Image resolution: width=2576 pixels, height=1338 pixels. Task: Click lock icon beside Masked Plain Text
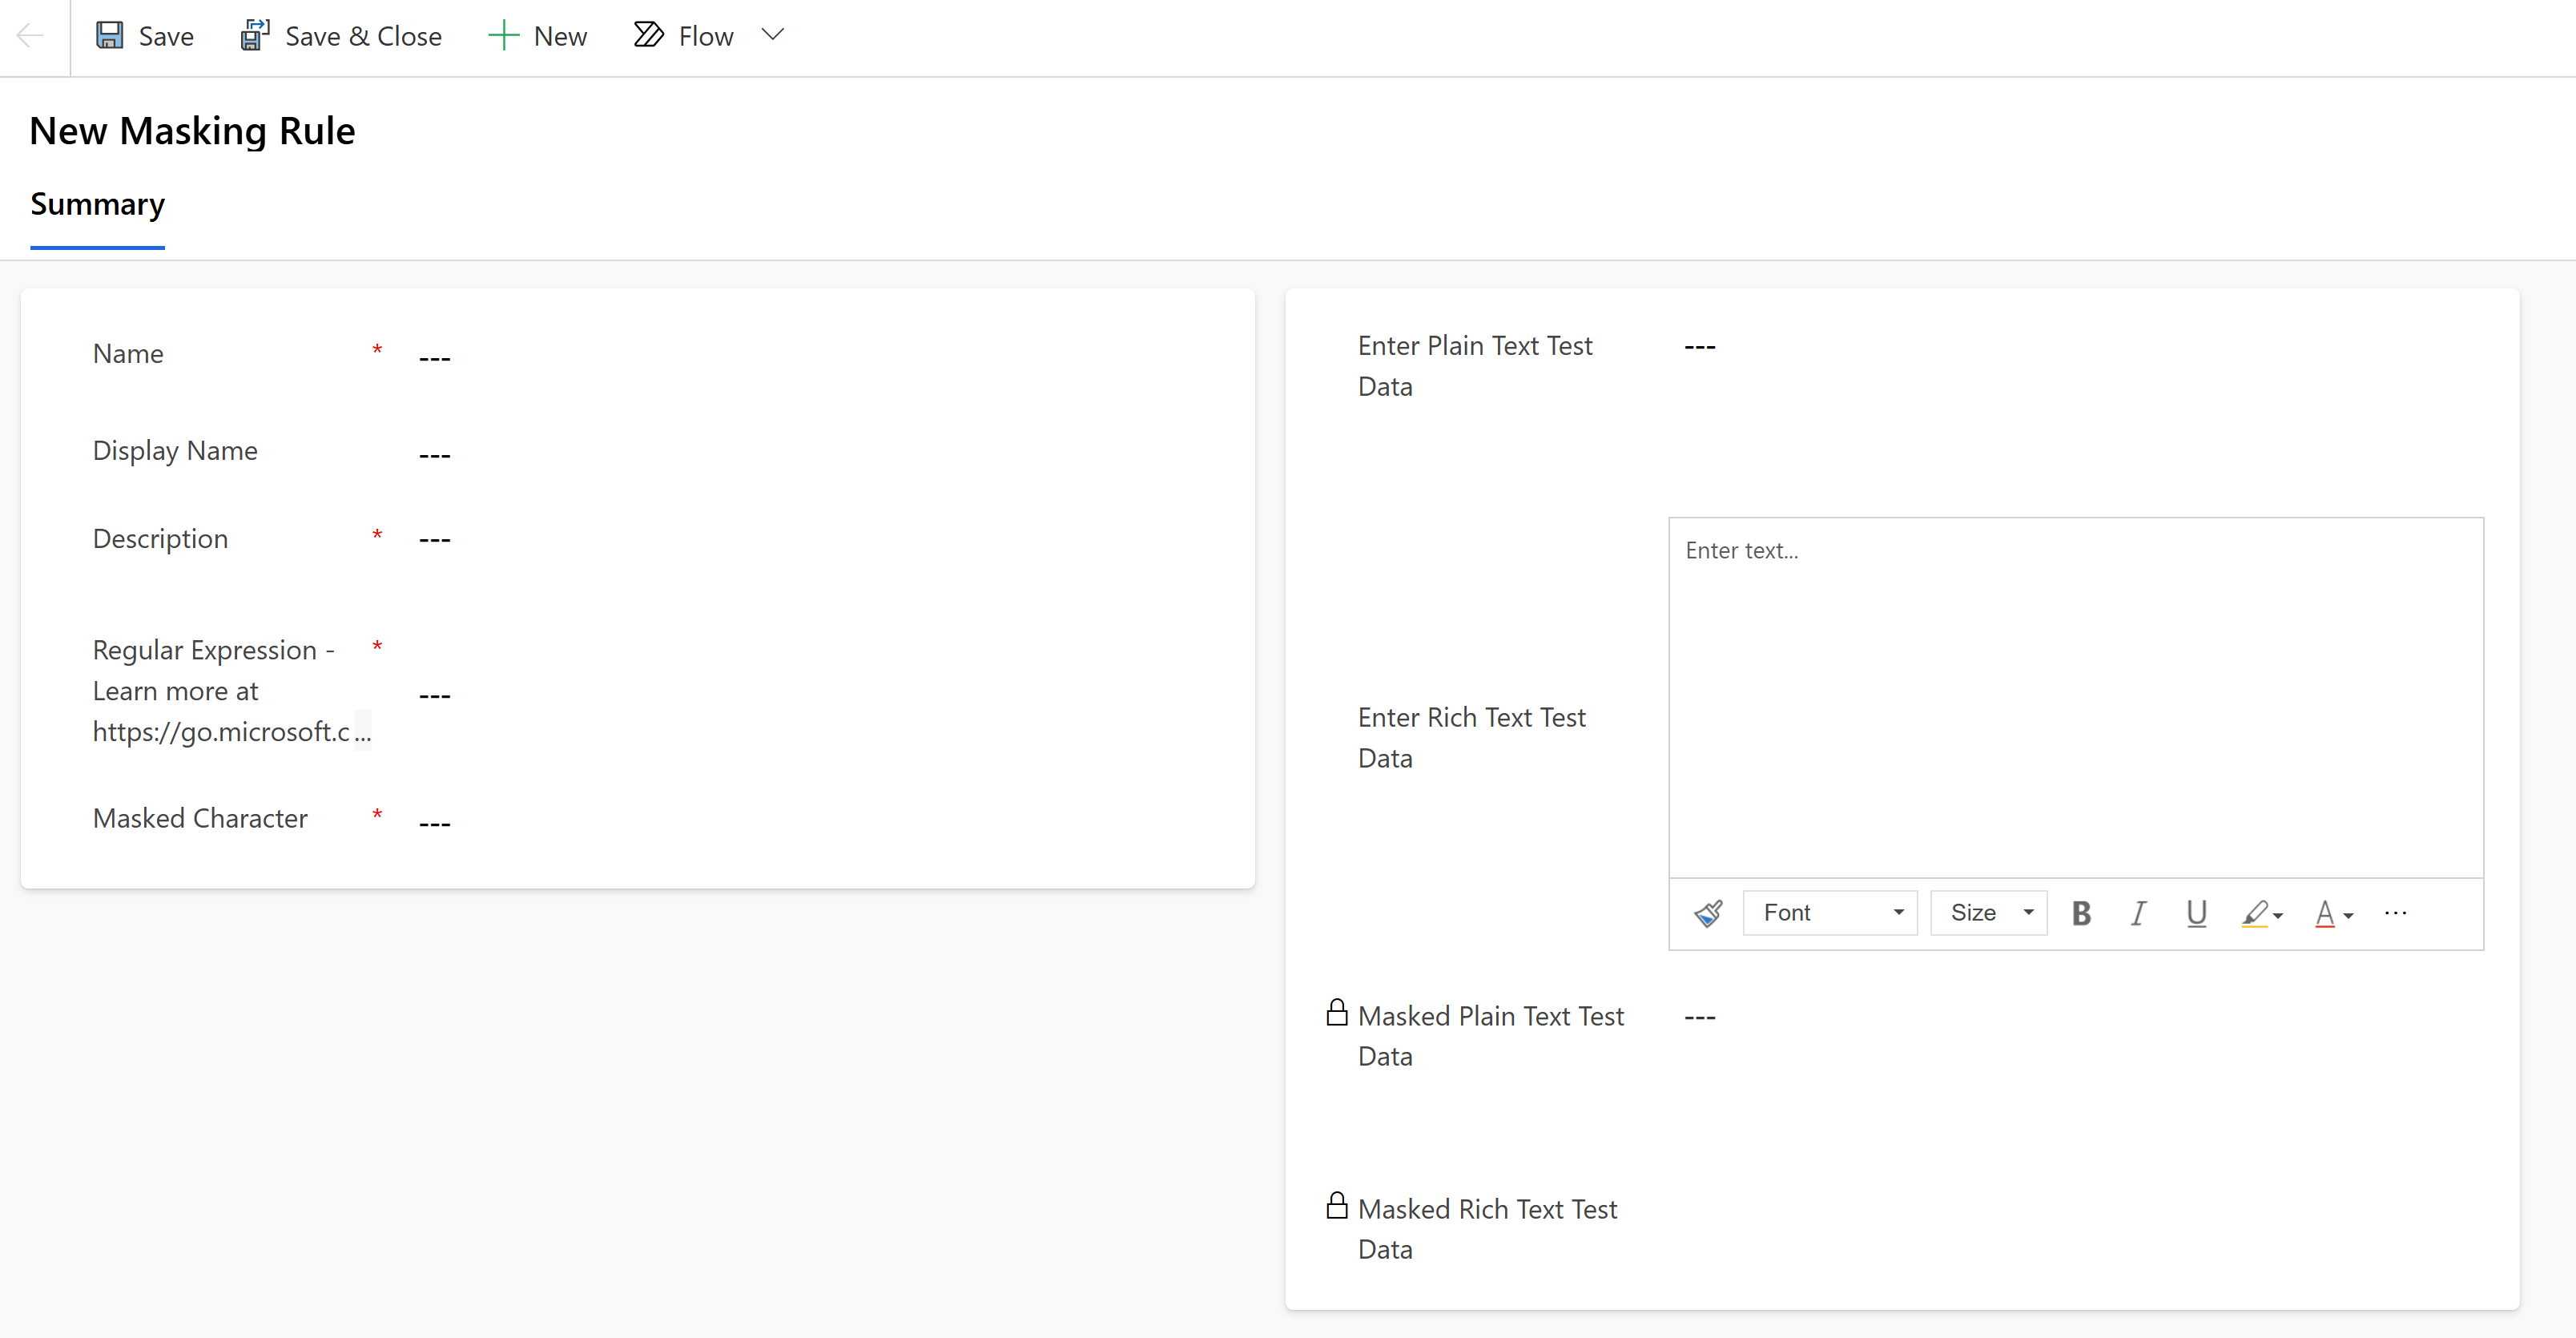pyautogui.click(x=1337, y=1013)
